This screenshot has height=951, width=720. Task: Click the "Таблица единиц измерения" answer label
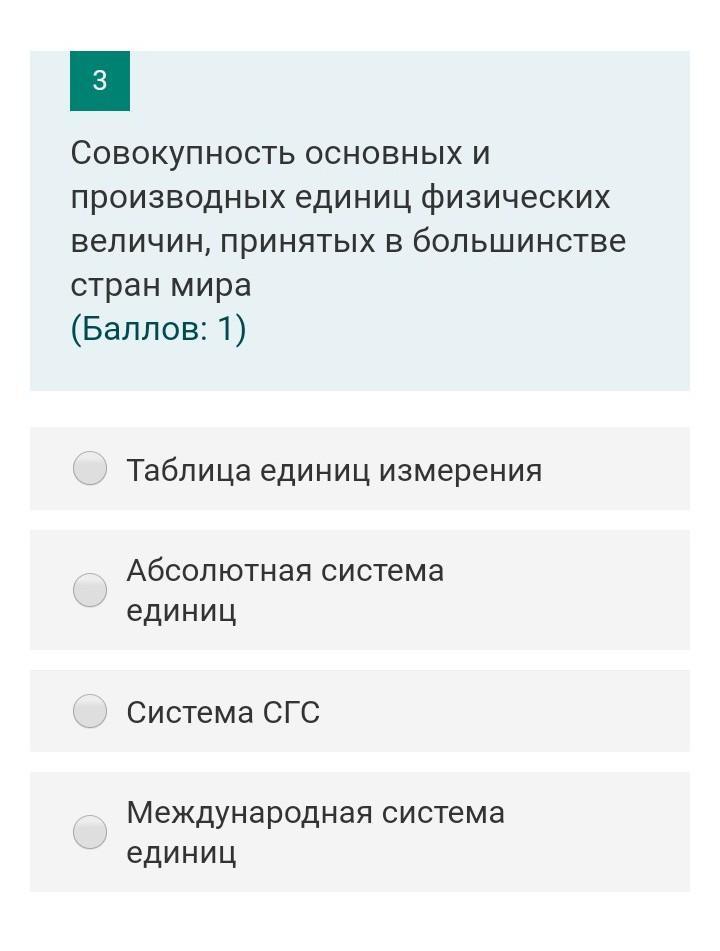[334, 470]
